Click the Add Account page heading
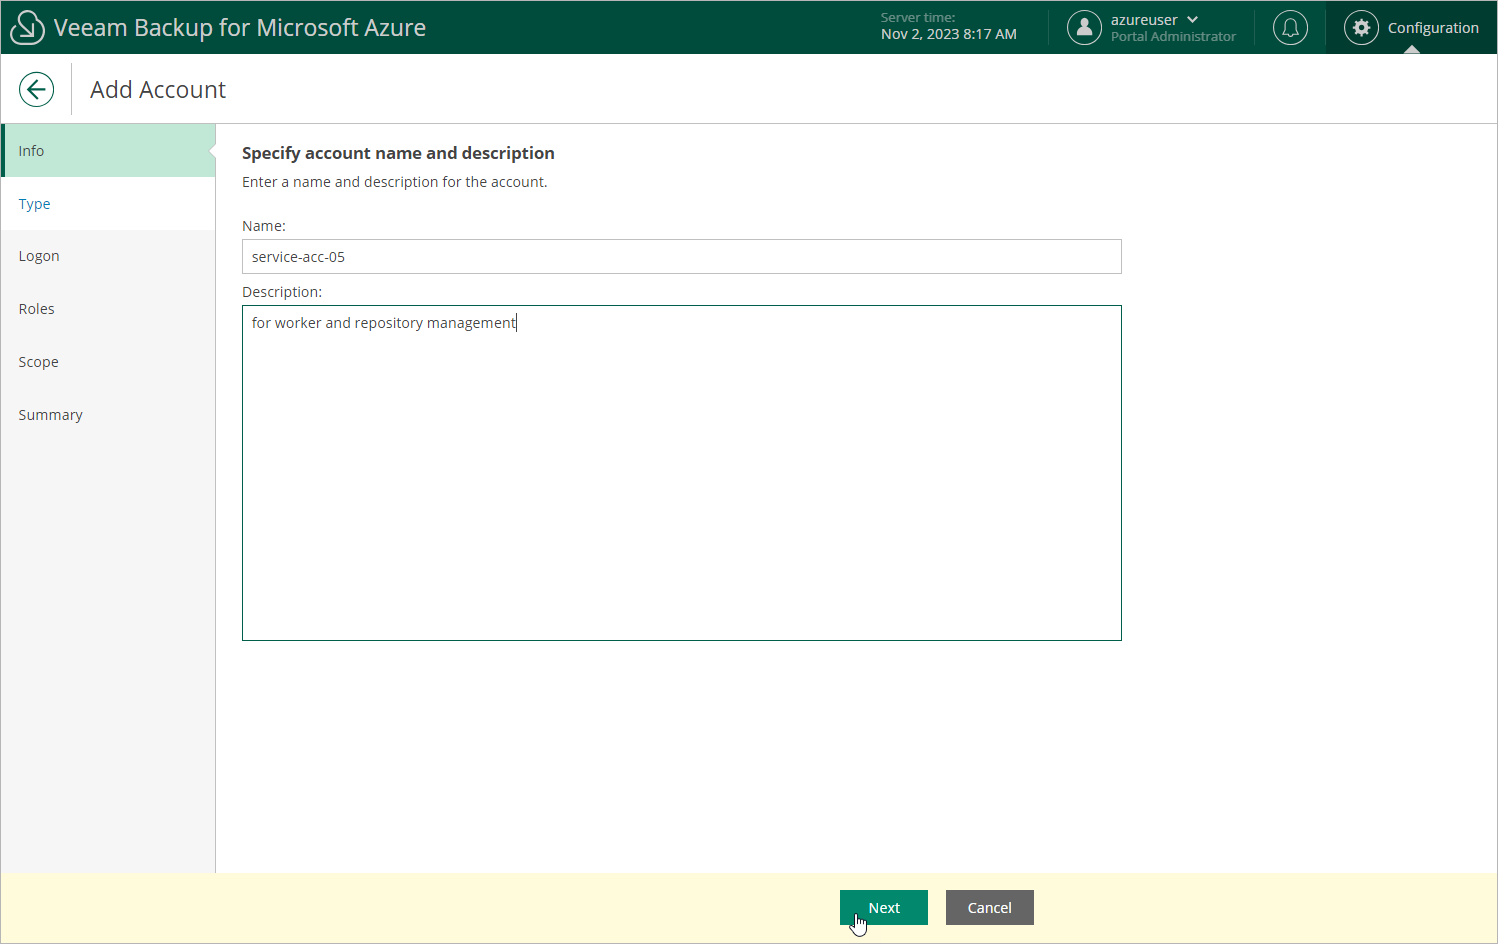Viewport: 1498px width, 944px height. [x=158, y=90]
